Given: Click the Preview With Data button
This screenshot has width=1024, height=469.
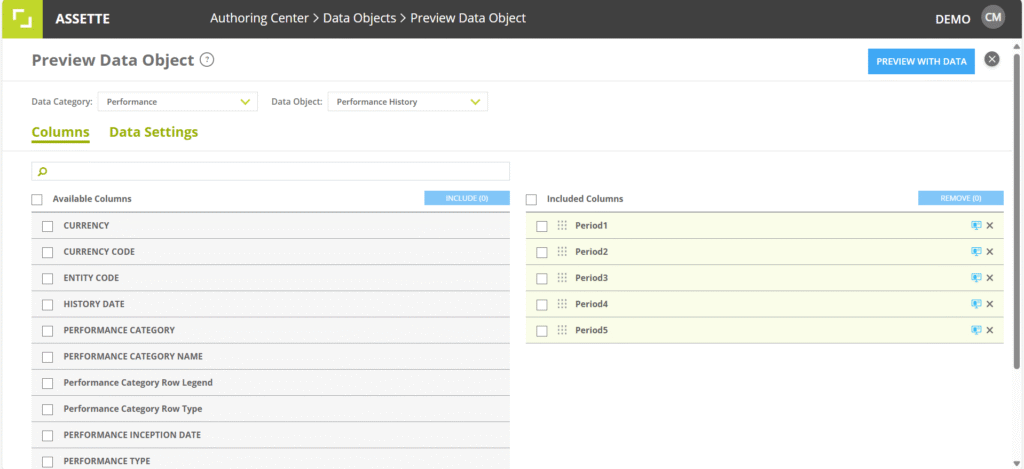Looking at the screenshot, I should coord(921,61).
